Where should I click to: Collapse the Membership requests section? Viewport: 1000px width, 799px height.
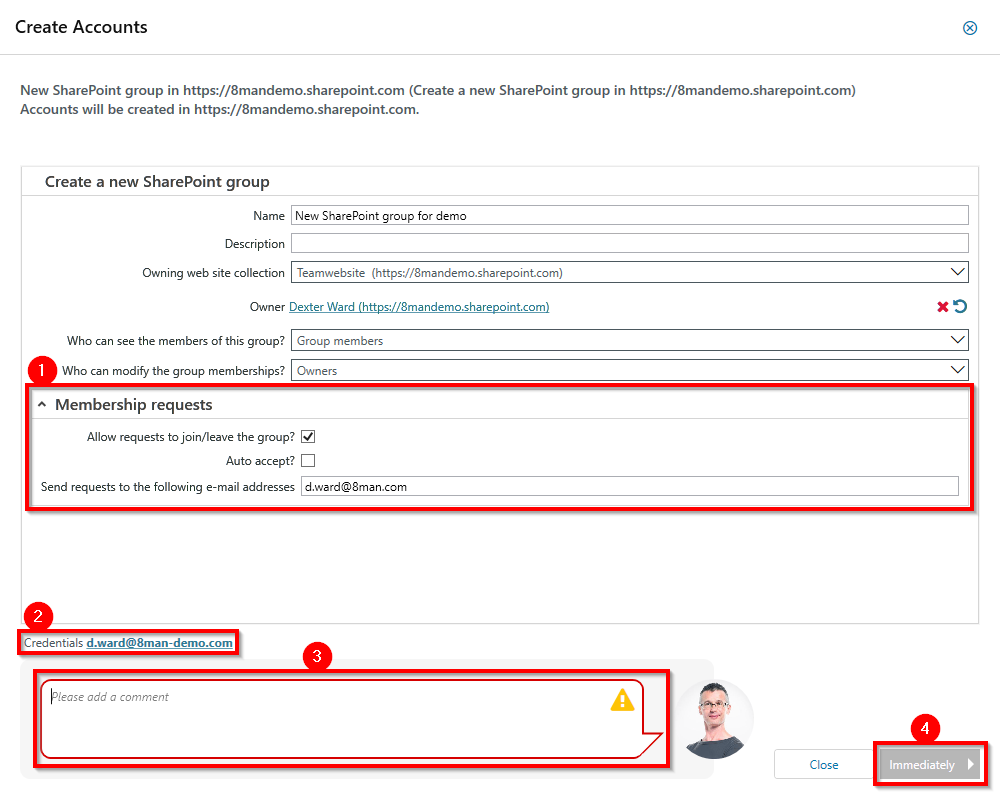(x=42, y=405)
